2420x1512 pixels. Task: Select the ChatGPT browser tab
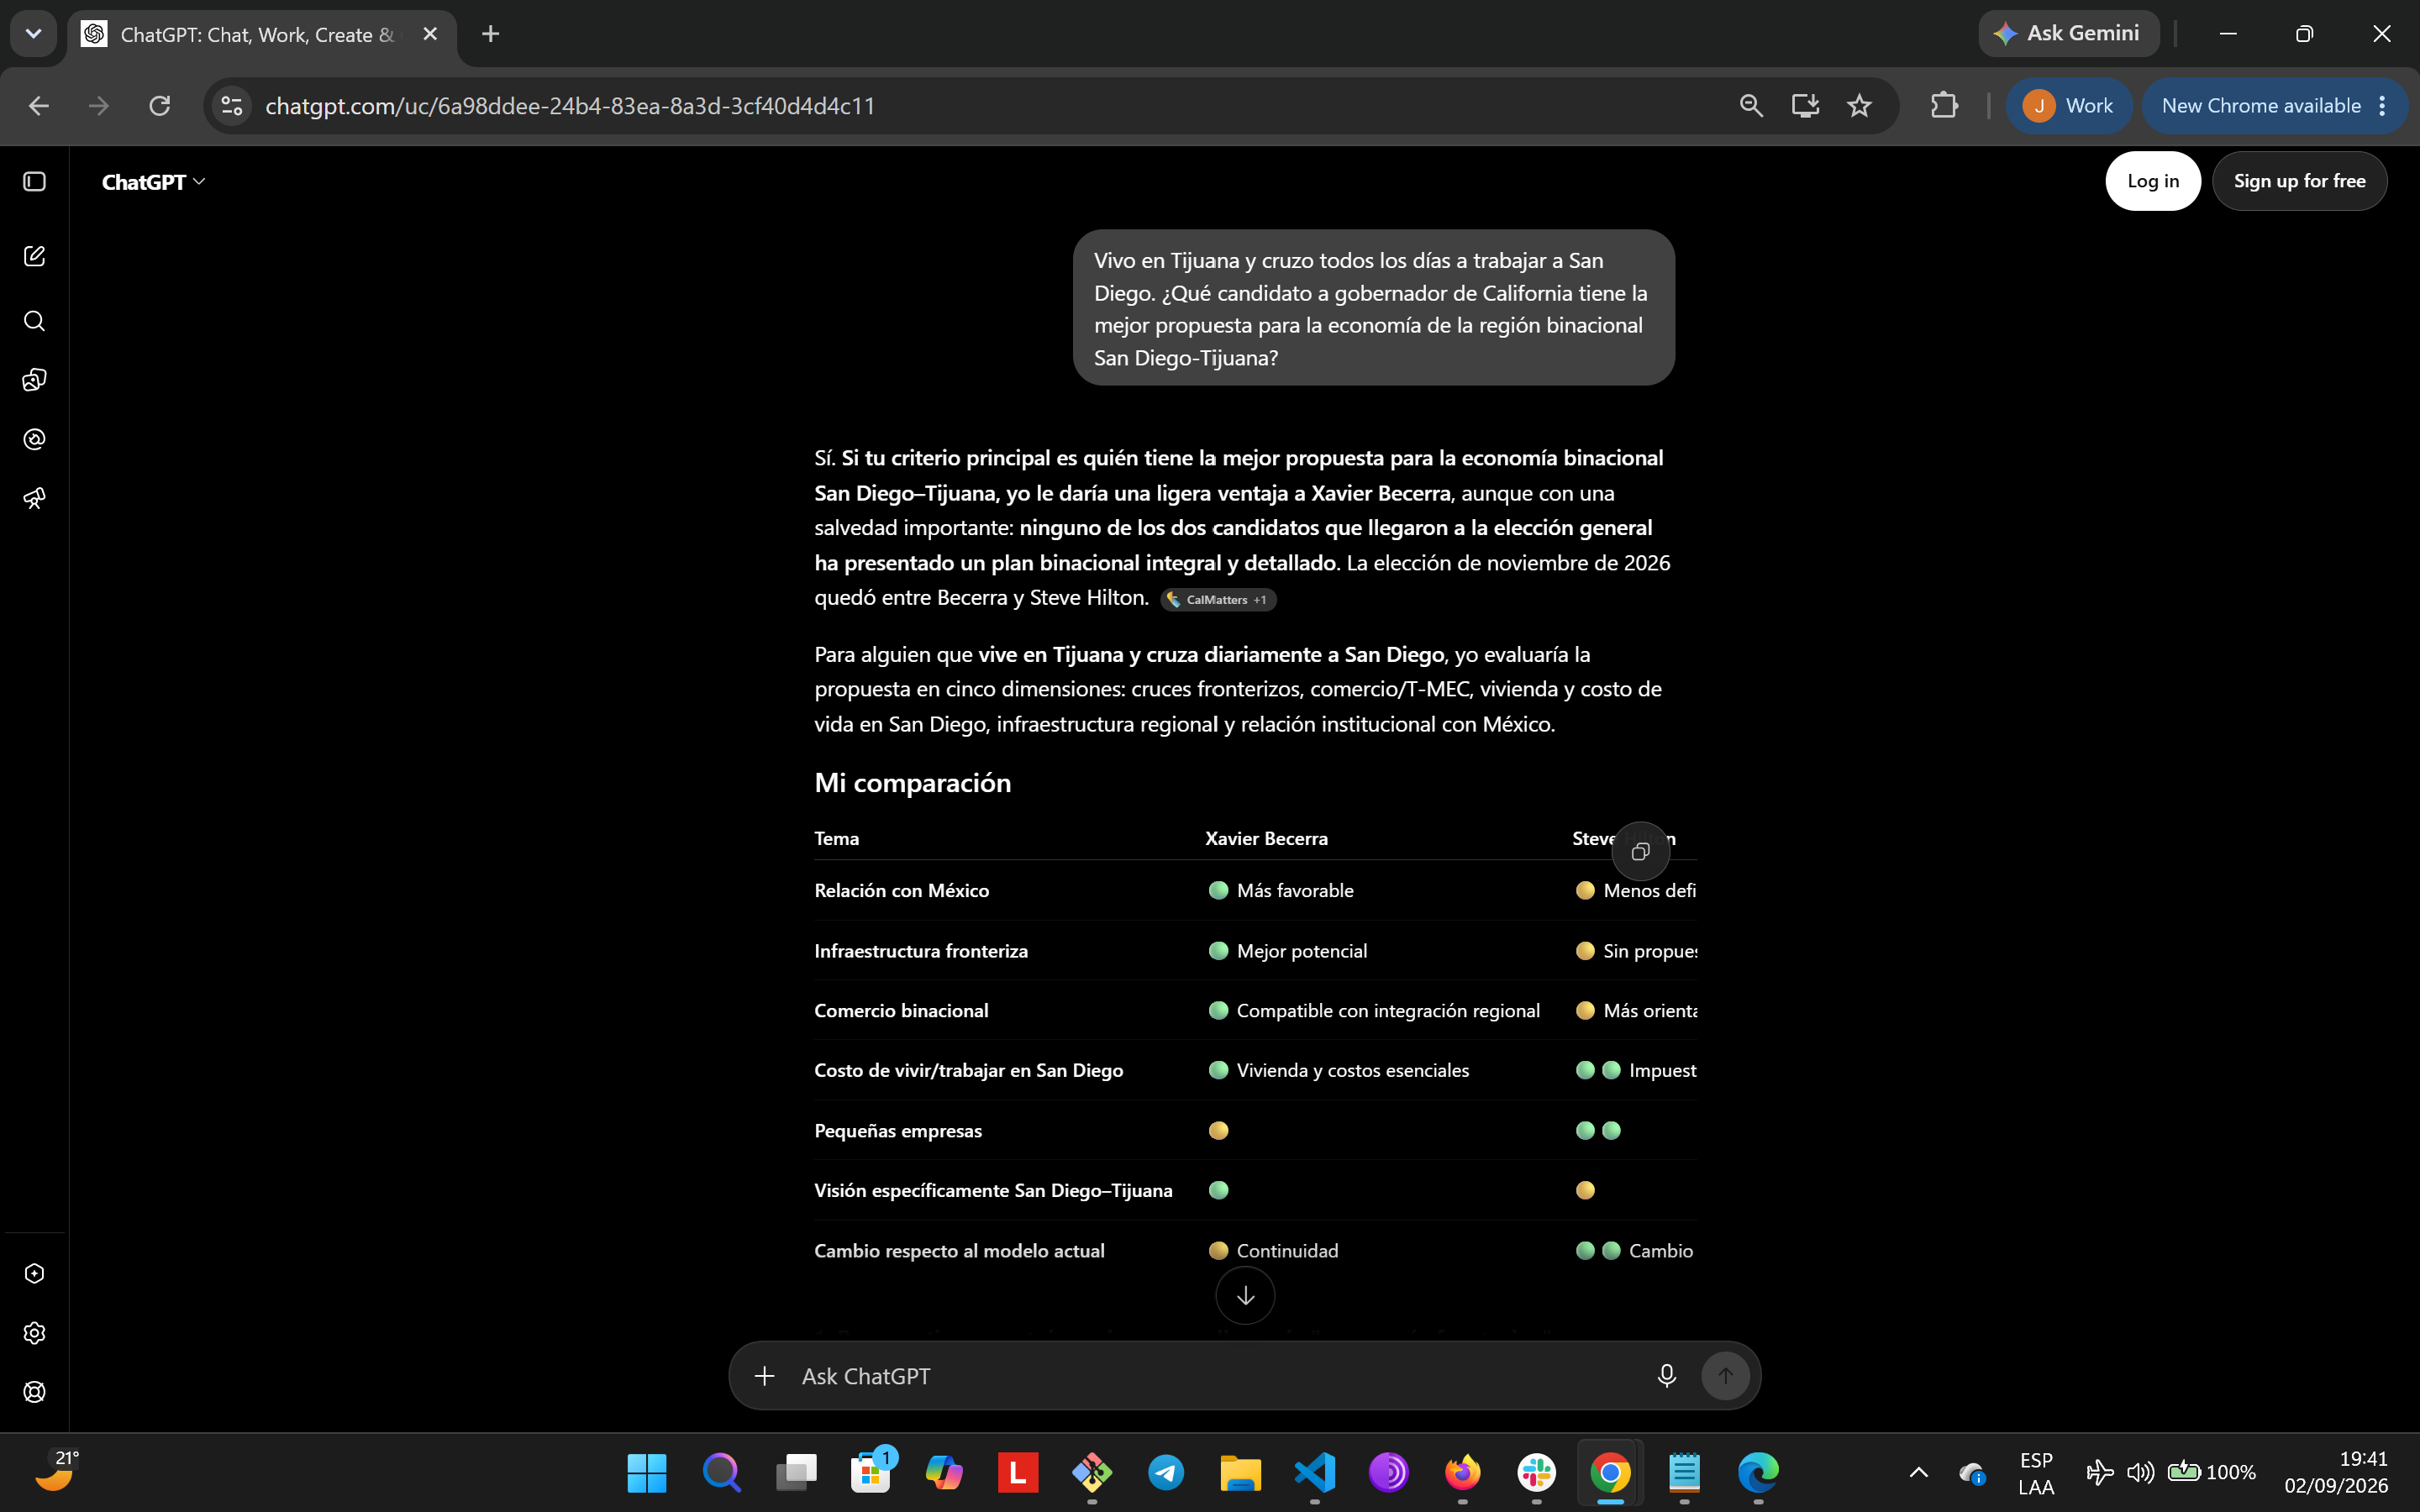[x=262, y=35]
